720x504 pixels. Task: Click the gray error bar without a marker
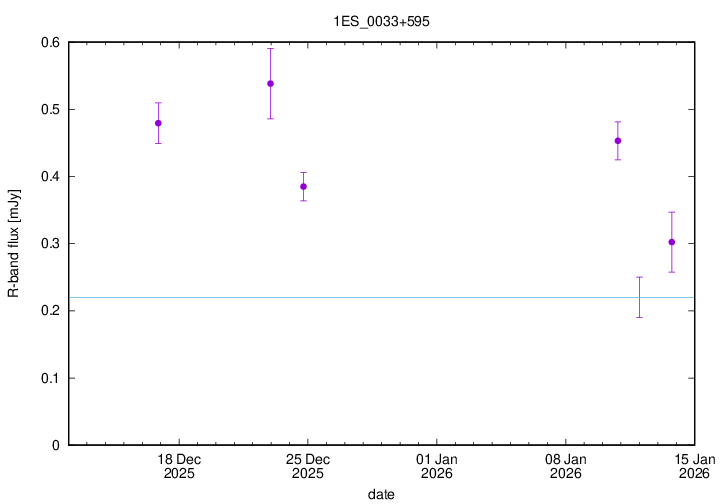click(639, 297)
